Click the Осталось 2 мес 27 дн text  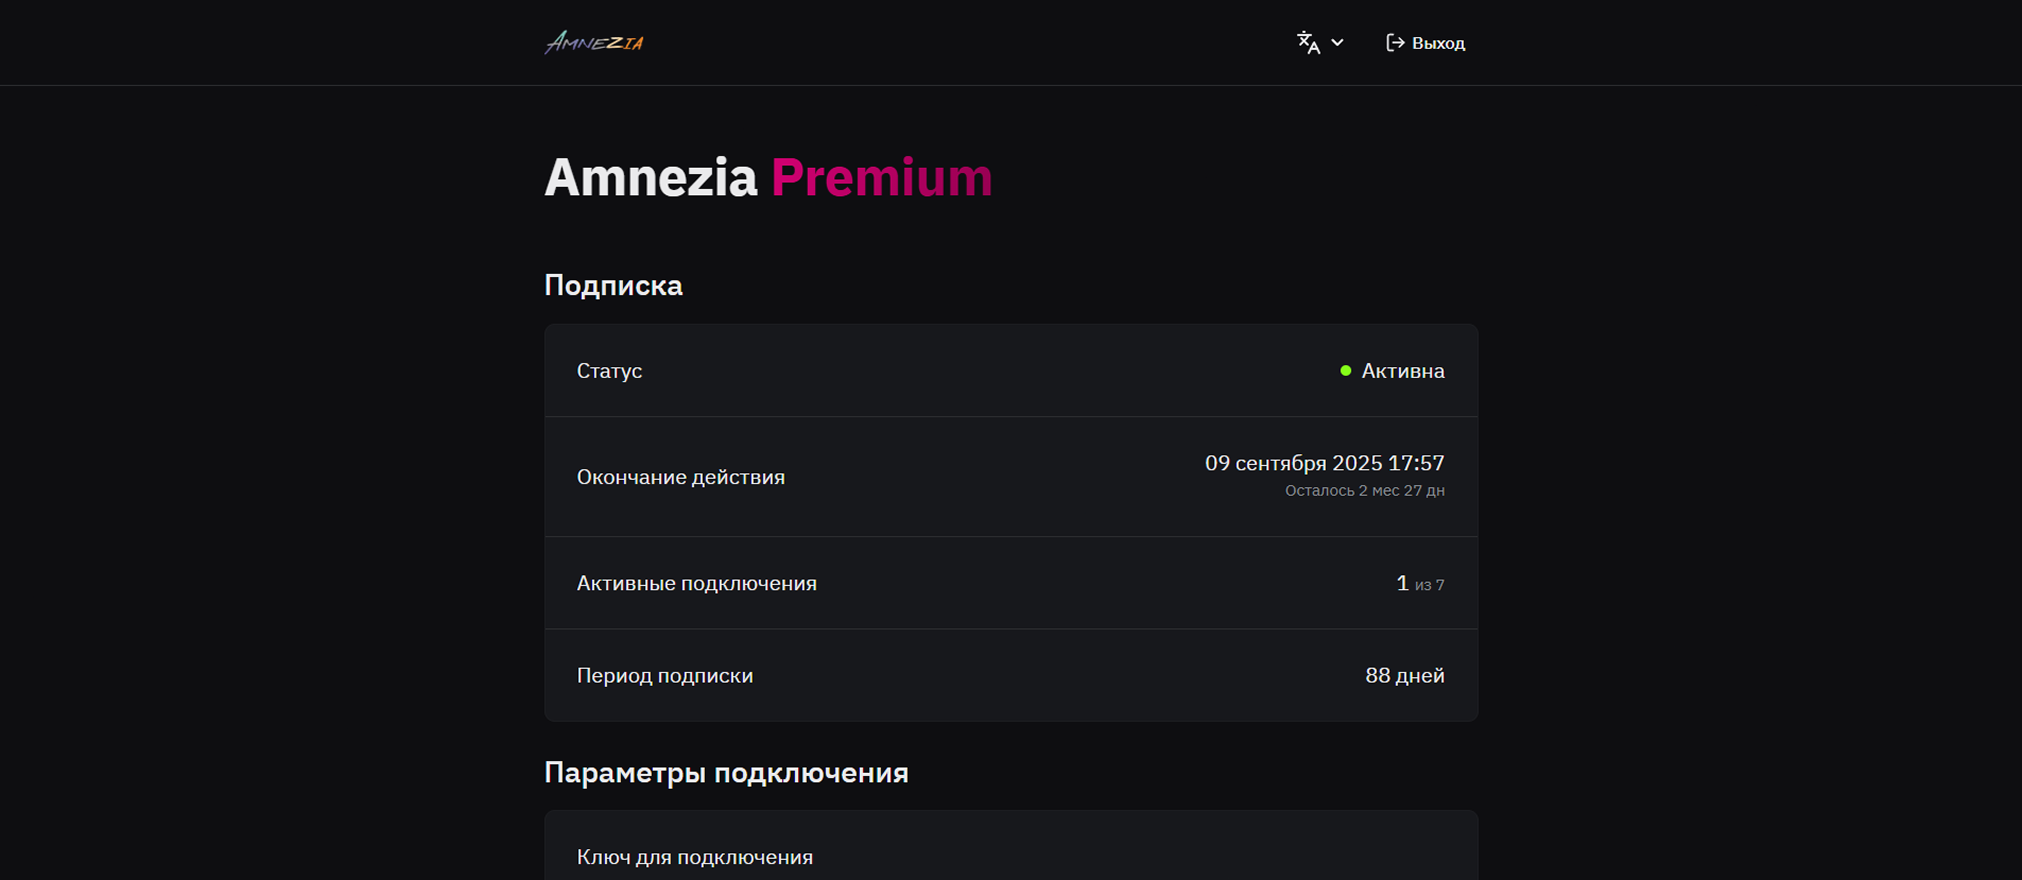coord(1364,491)
